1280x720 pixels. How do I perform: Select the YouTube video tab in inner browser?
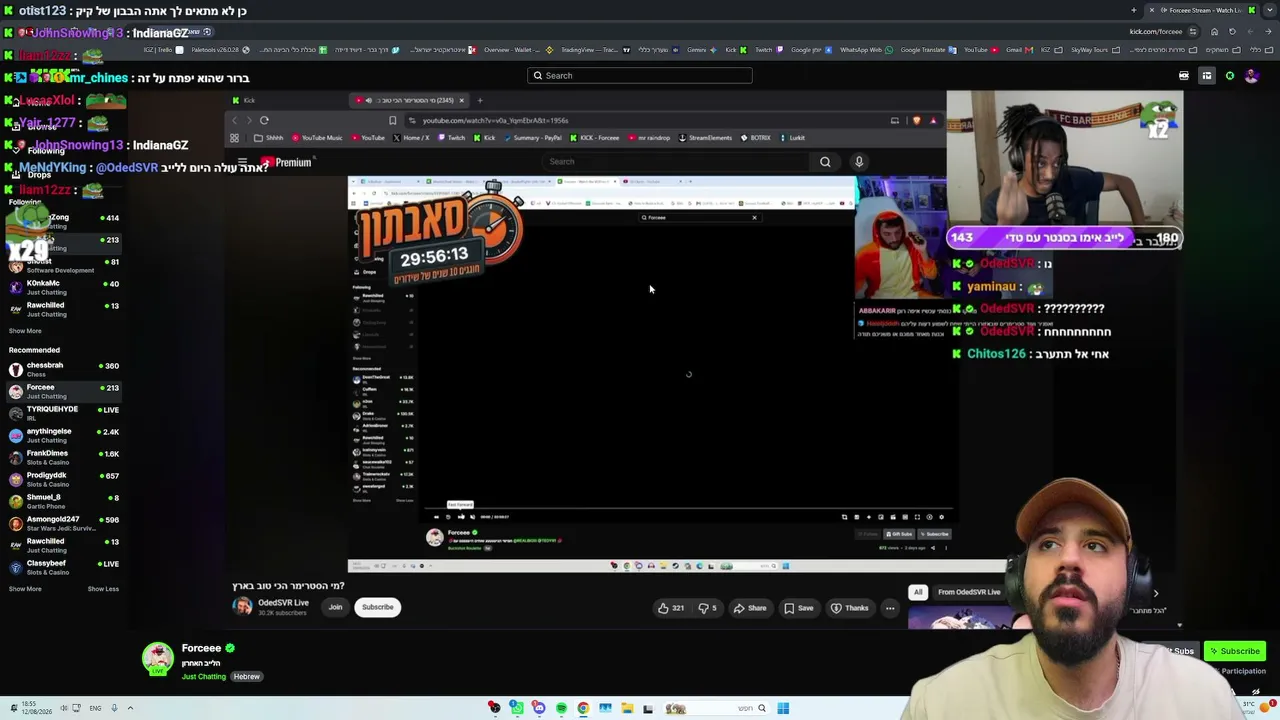(x=410, y=100)
